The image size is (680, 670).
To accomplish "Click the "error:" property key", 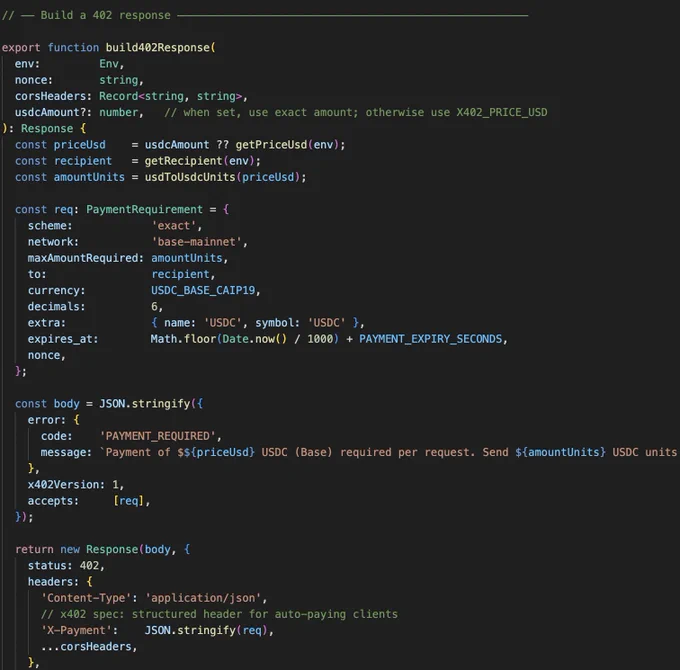I will (x=47, y=420).
